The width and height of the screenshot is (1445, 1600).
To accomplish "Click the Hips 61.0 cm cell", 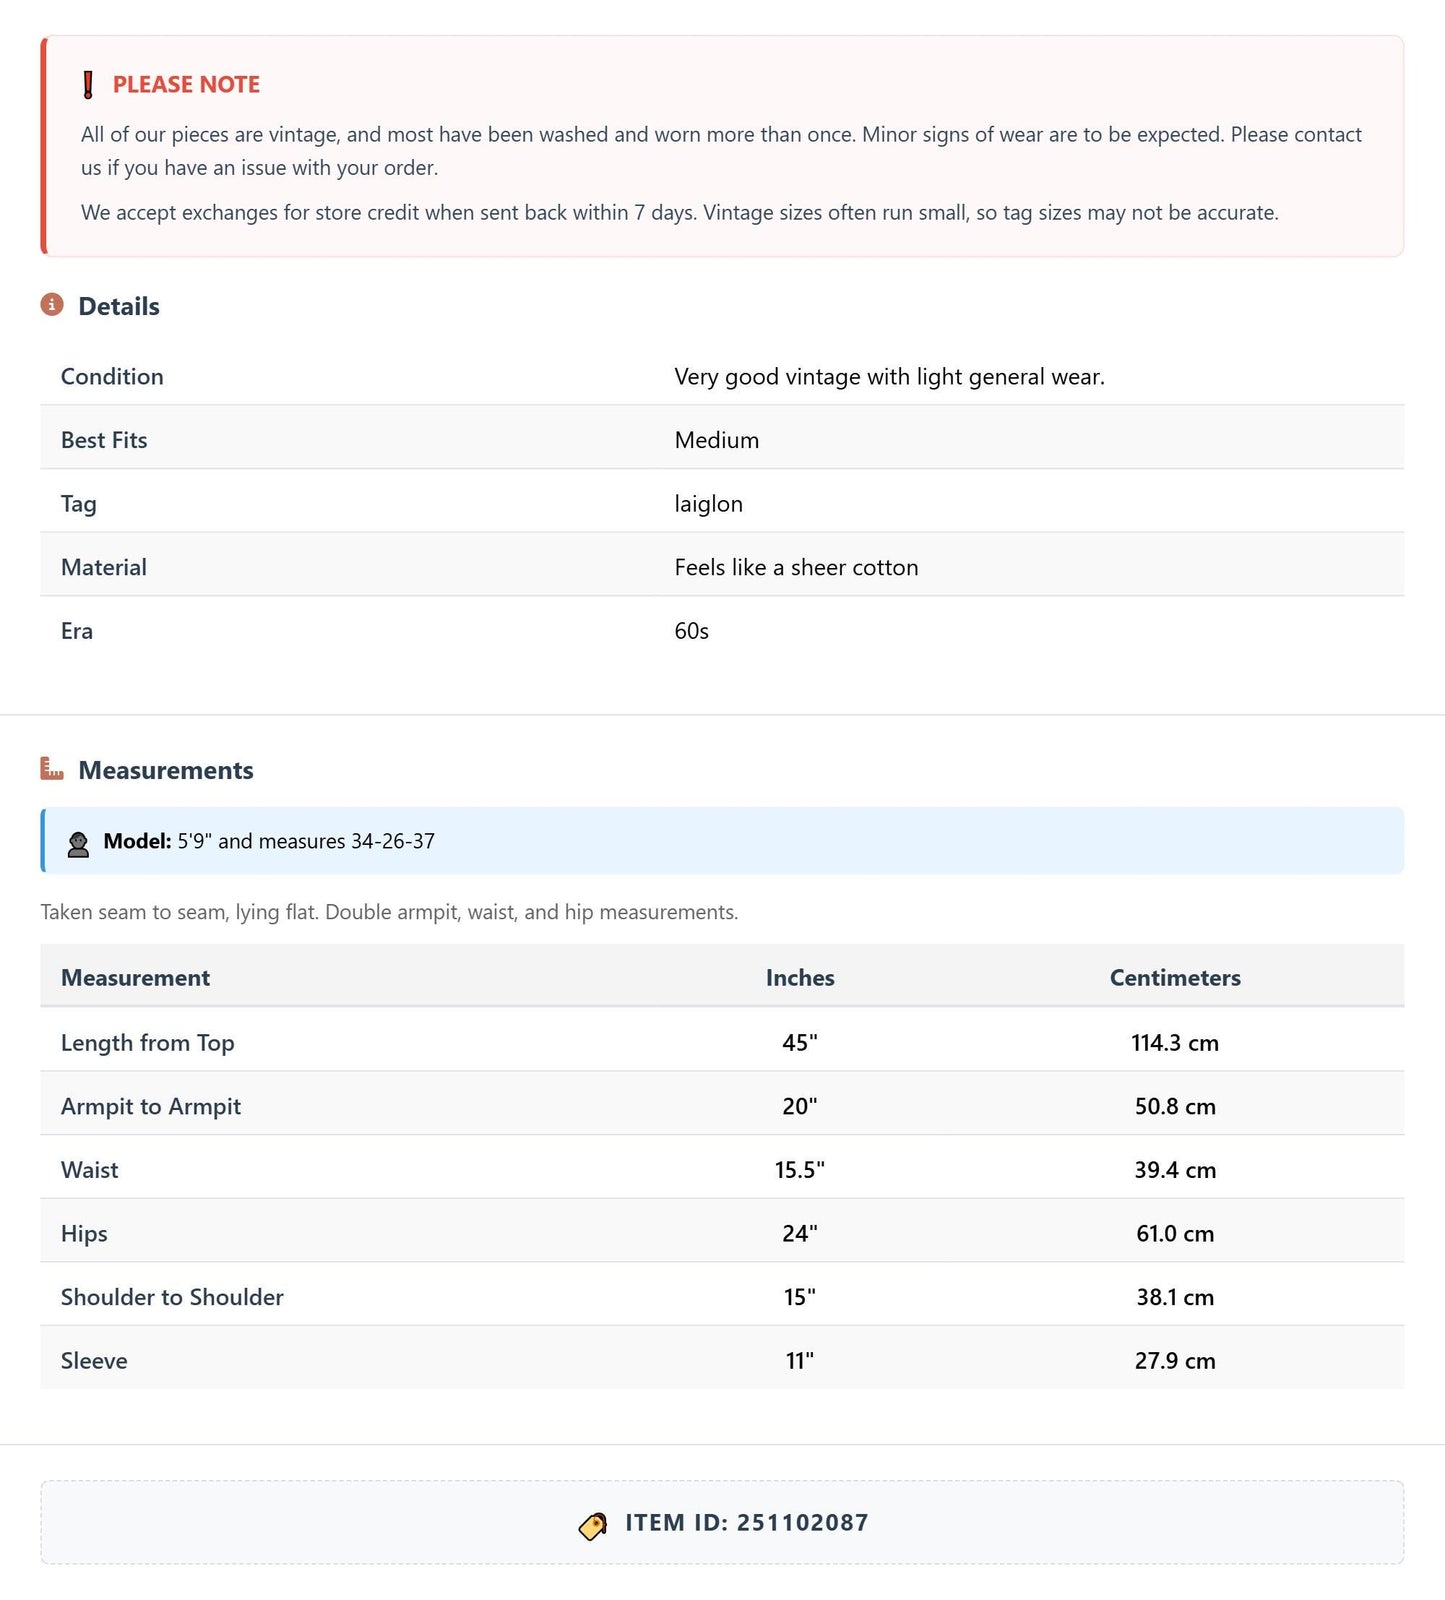I will 1175,1234.
